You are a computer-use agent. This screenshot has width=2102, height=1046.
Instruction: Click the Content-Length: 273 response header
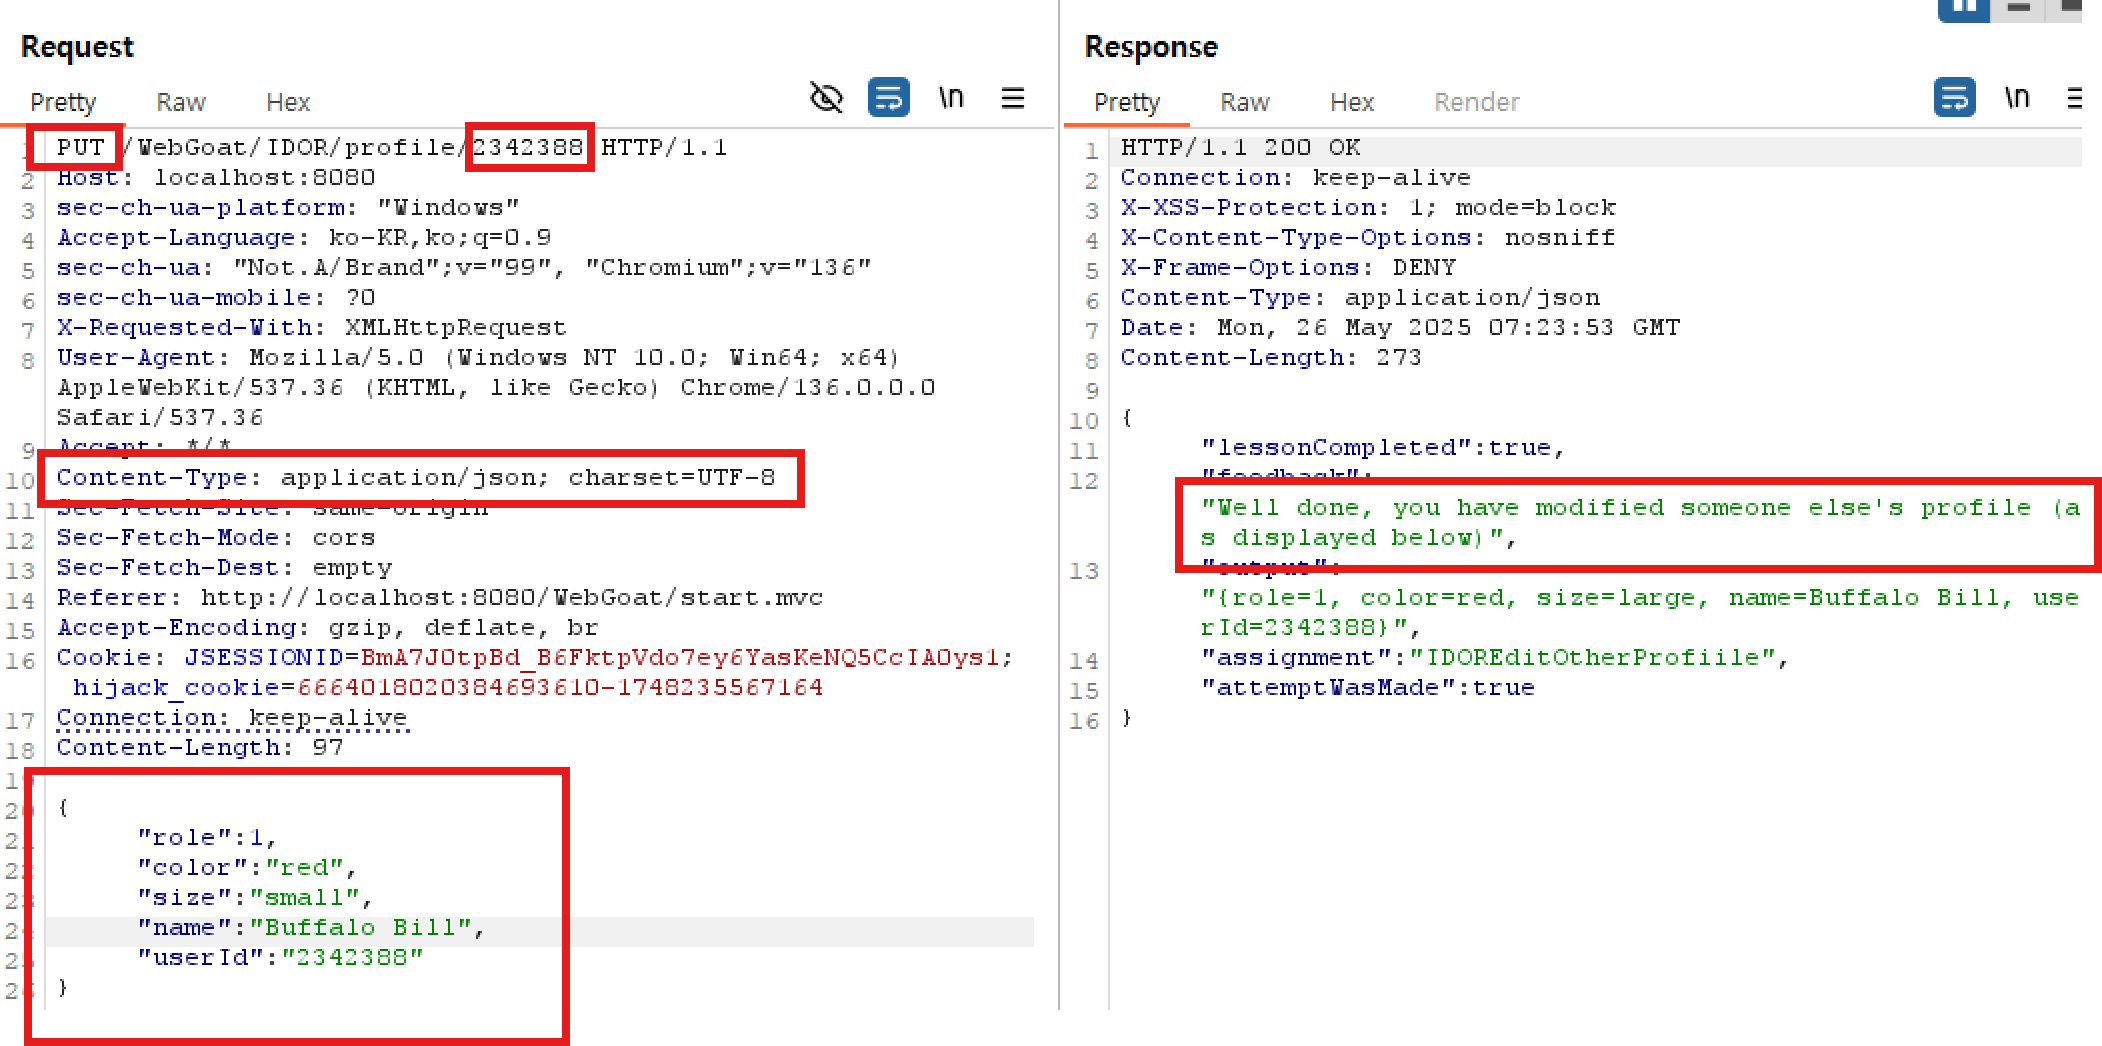click(x=1271, y=357)
